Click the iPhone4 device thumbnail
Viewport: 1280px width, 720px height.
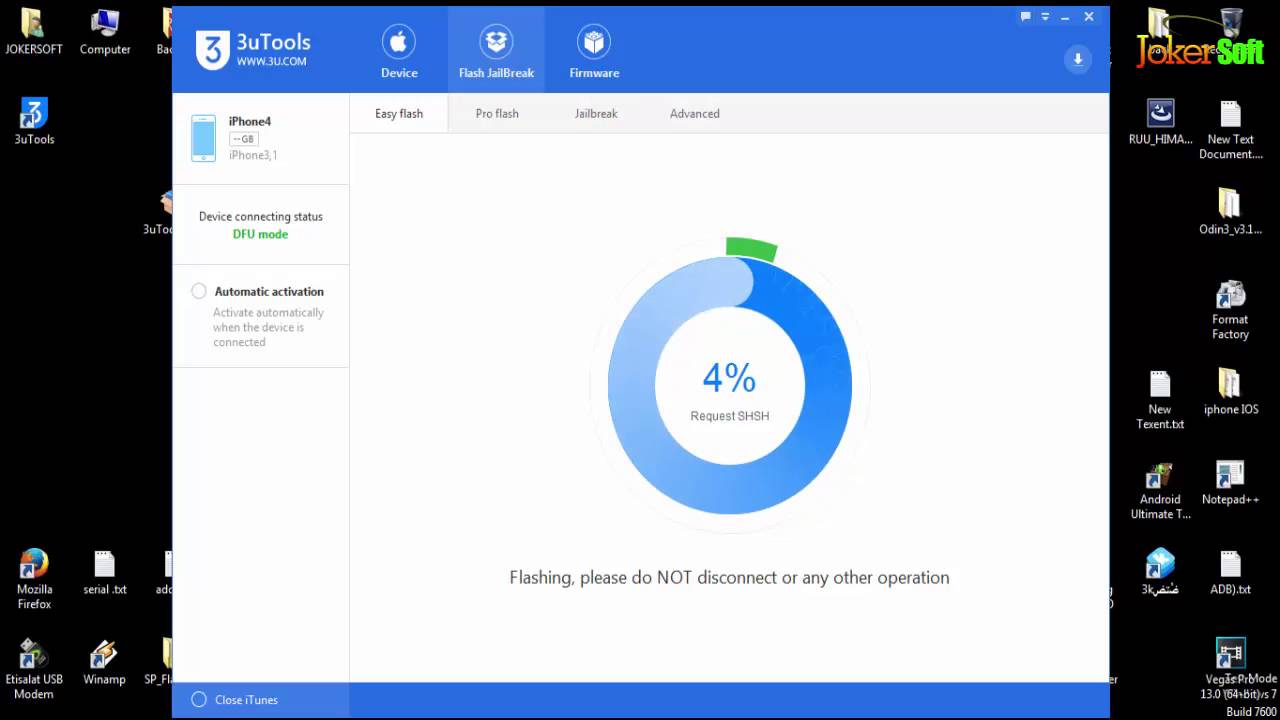[x=203, y=138]
